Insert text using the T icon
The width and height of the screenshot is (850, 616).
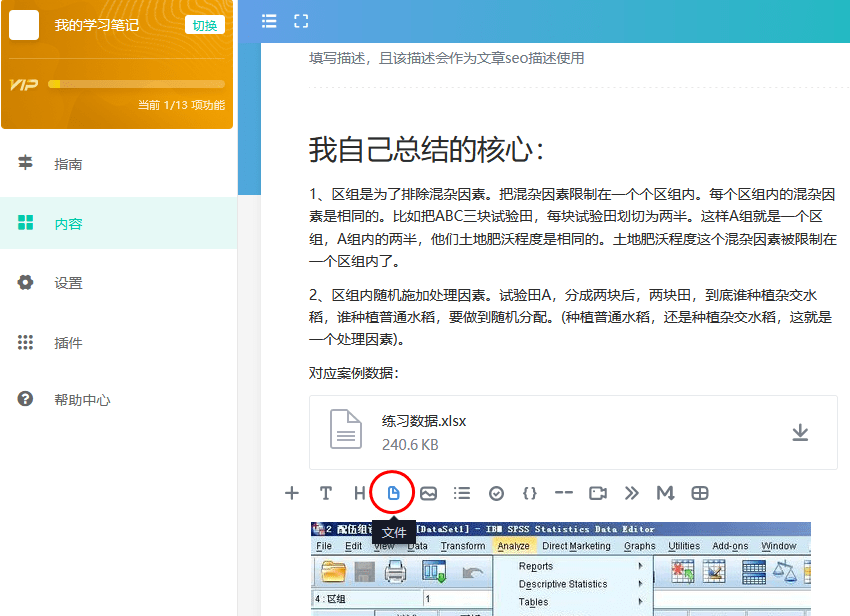click(x=325, y=493)
